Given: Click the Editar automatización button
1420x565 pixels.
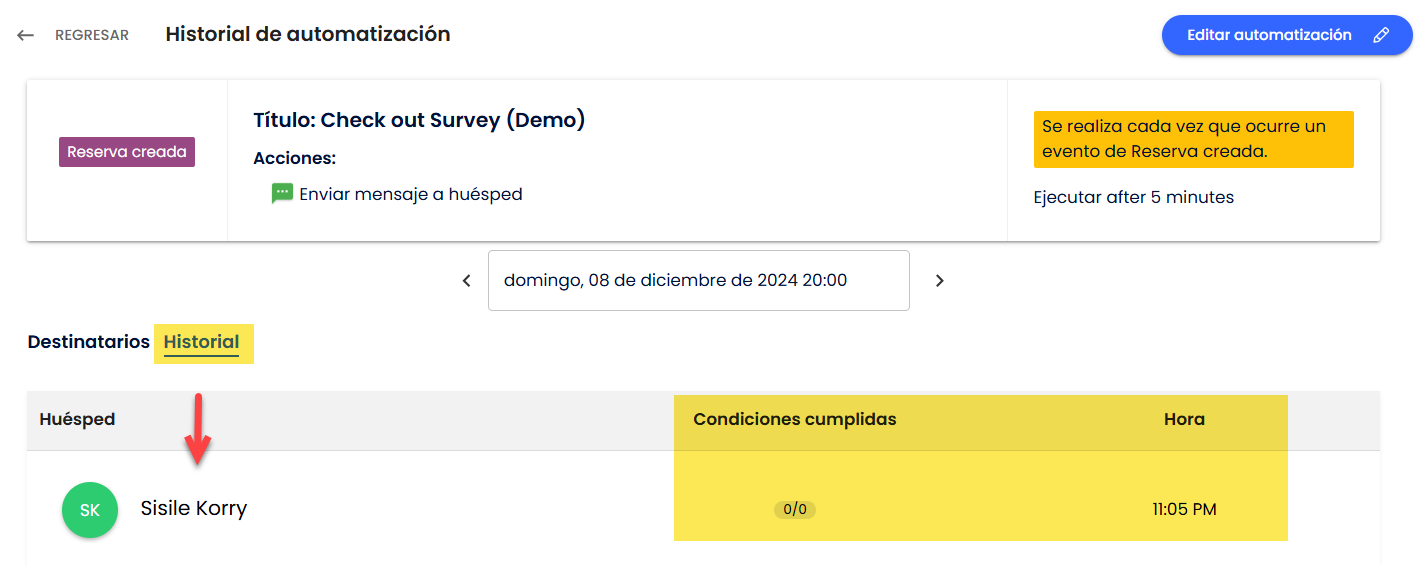Looking at the screenshot, I should point(1287,35).
